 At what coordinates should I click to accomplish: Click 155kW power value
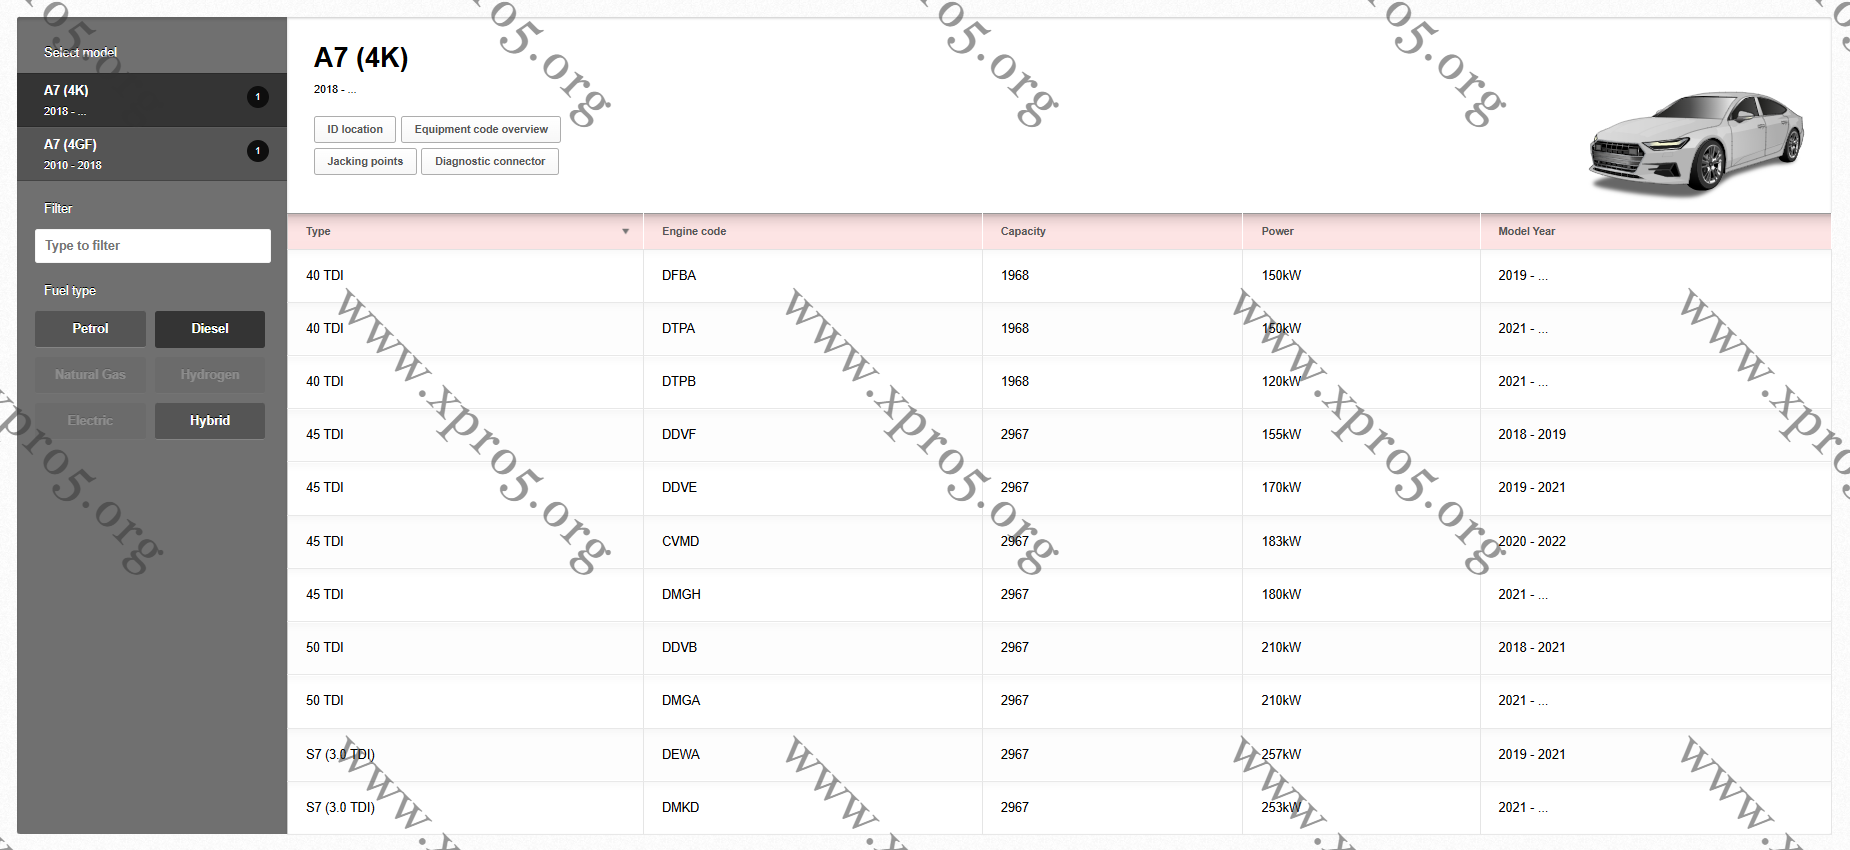tap(1281, 434)
